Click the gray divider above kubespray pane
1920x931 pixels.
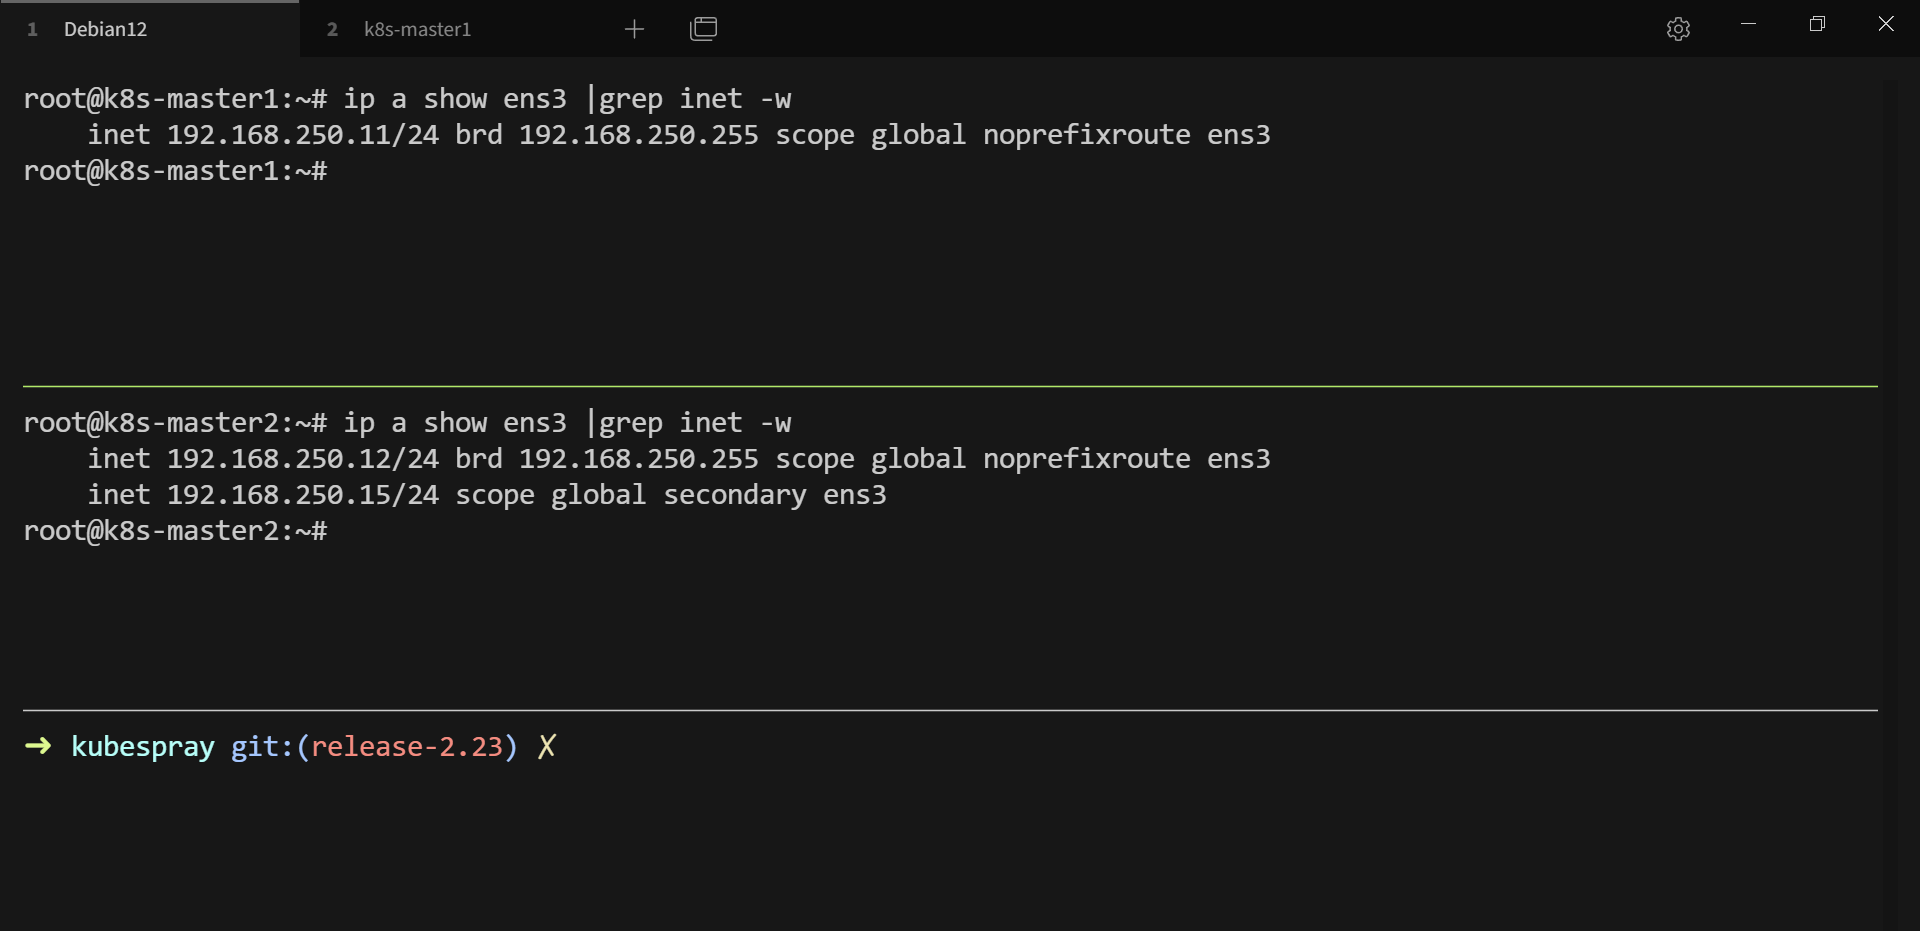tap(950, 710)
